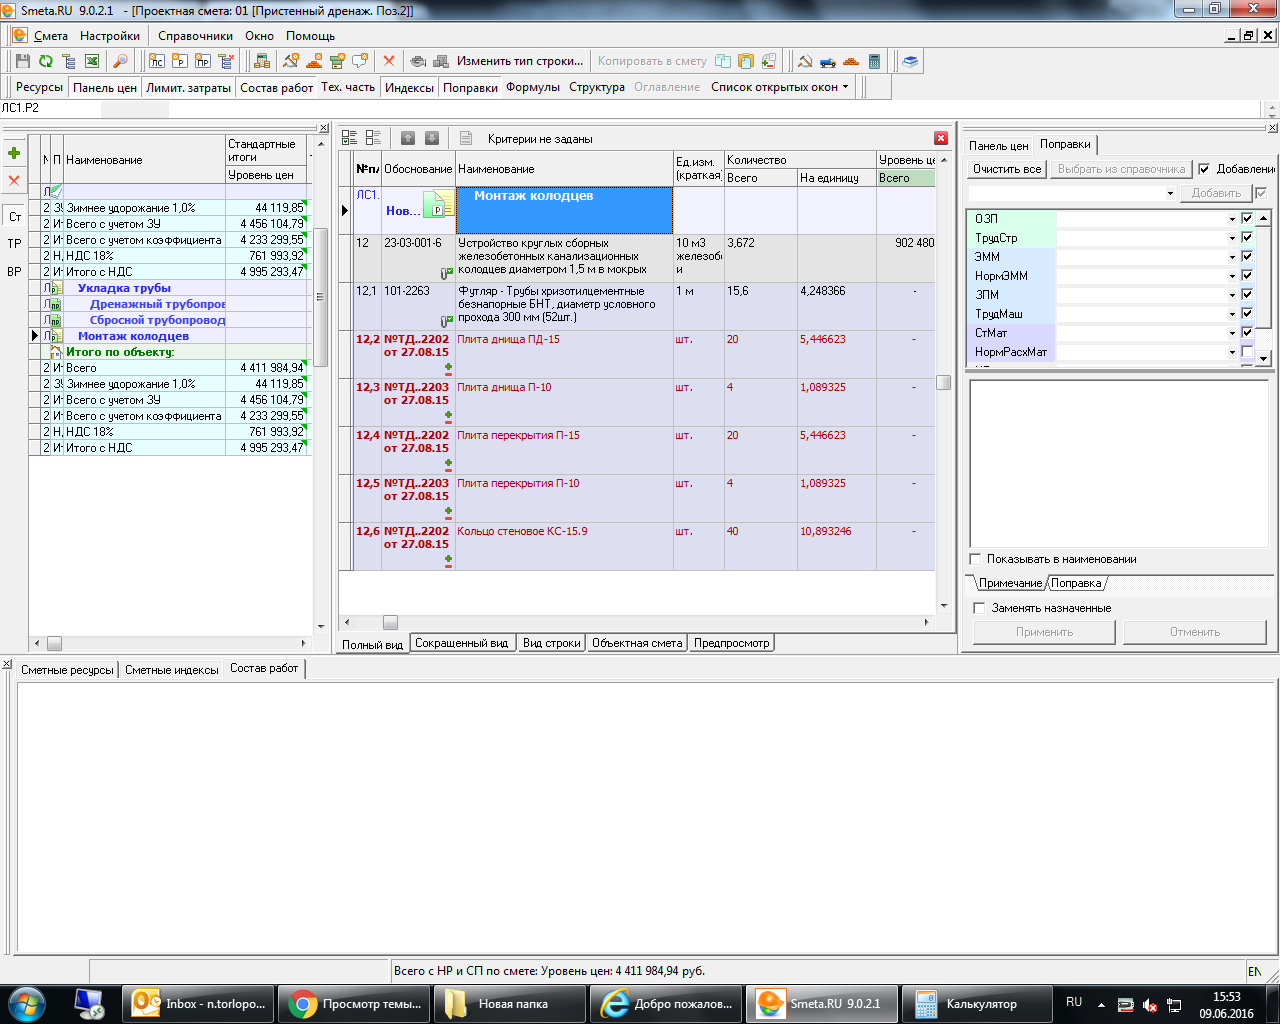Screen dimensions: 1280x1024
Task: Click the move down arrow icon
Action: [432, 138]
